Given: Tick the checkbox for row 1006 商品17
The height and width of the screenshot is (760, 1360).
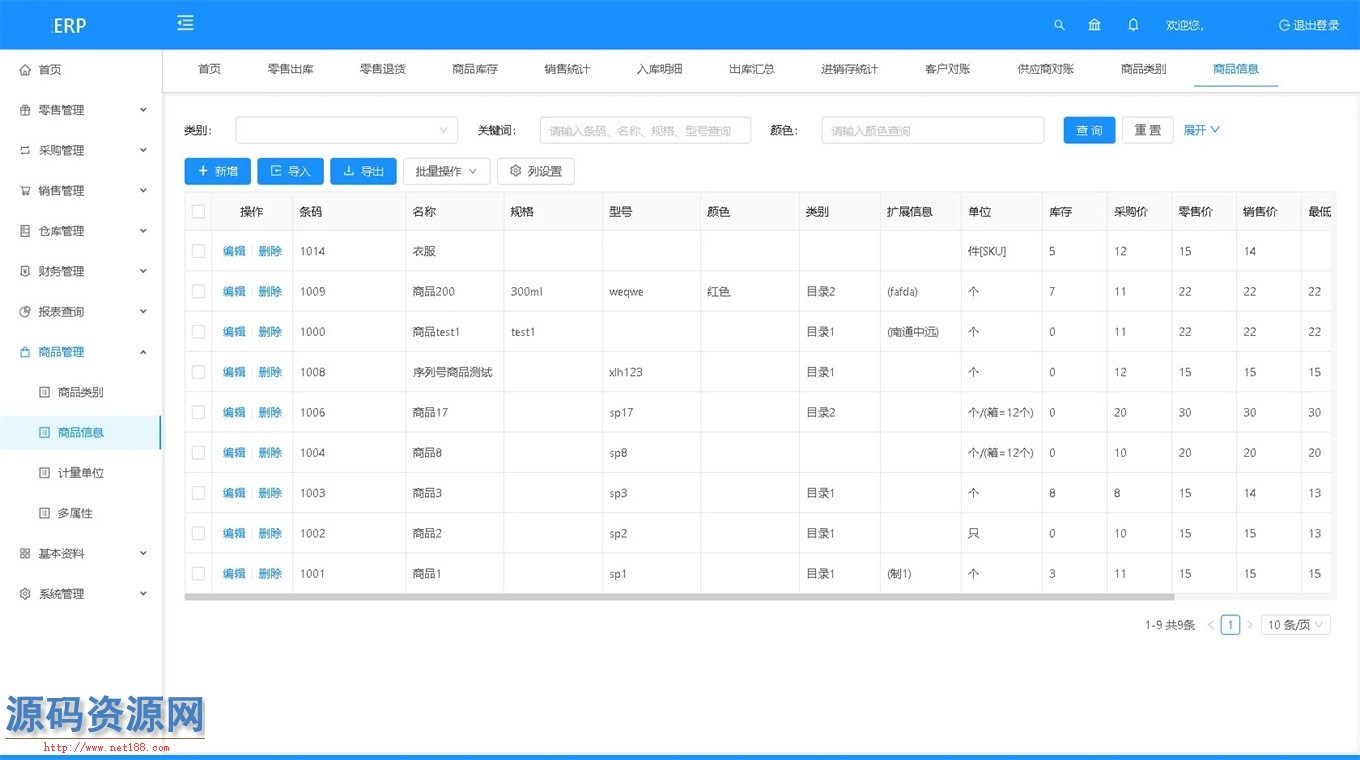Looking at the screenshot, I should pos(198,412).
